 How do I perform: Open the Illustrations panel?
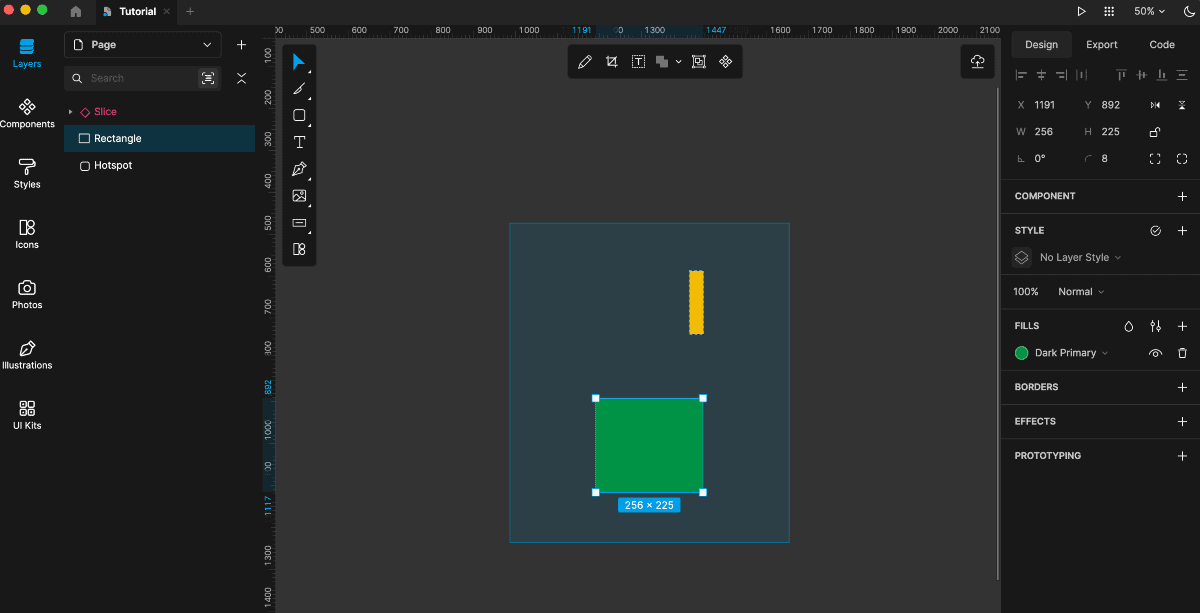27,354
